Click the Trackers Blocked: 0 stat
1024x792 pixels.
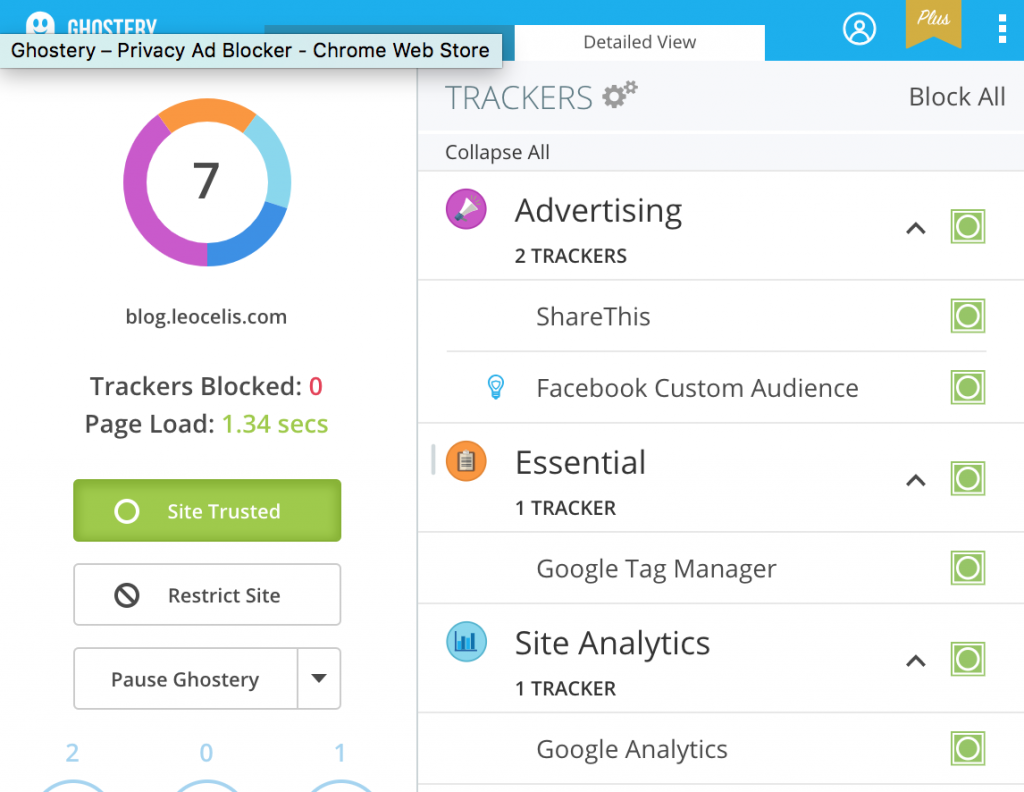tap(206, 387)
